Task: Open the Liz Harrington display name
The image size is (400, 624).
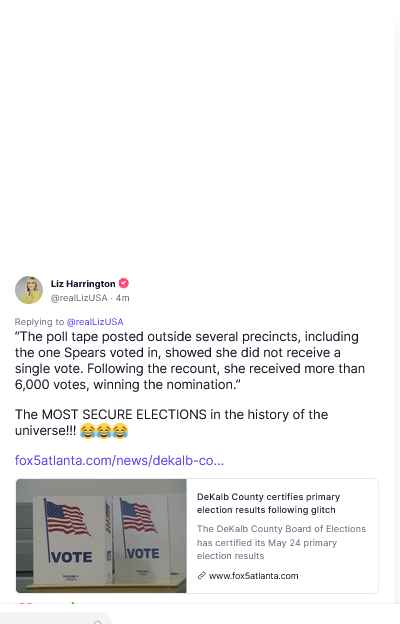Action: (x=83, y=284)
